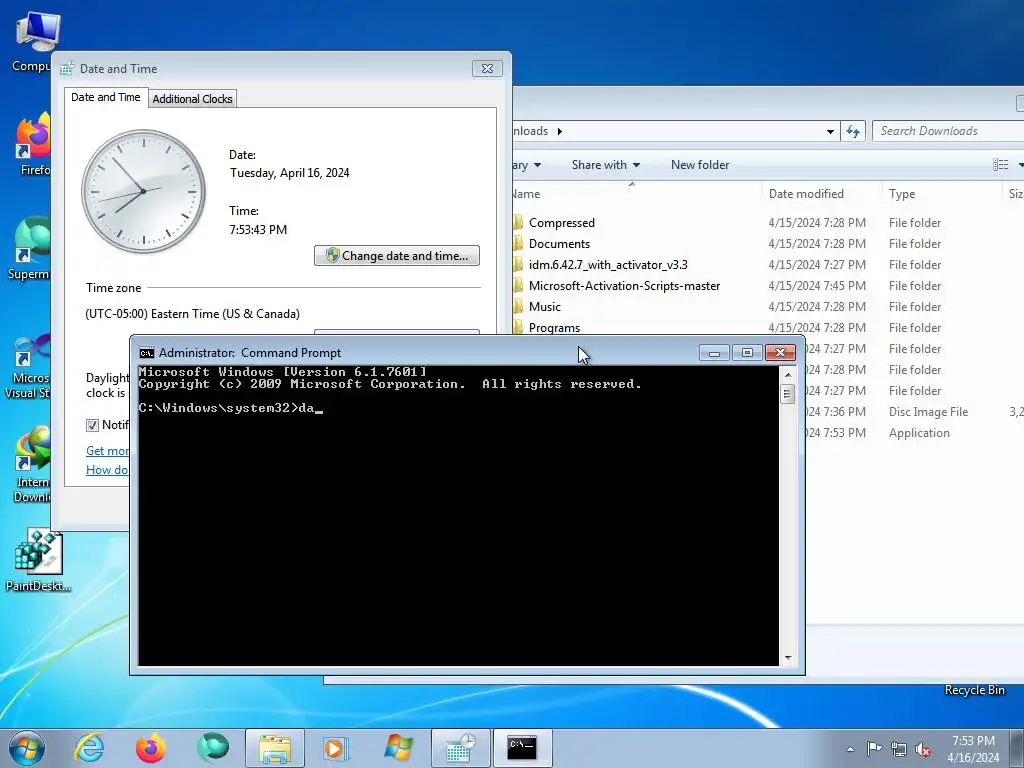The height and width of the screenshot is (768, 1024).
Task: Sort by the Name column header
Action: click(x=635, y=194)
